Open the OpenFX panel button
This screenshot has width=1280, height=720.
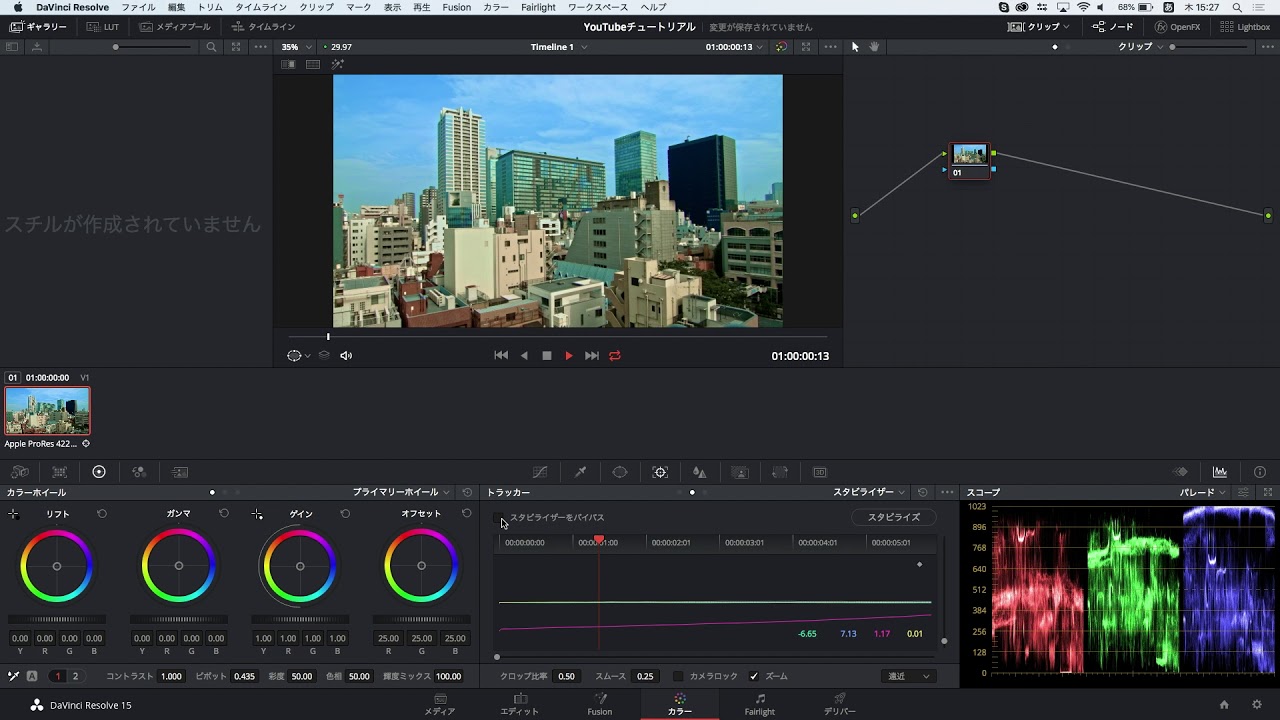click(1176, 27)
